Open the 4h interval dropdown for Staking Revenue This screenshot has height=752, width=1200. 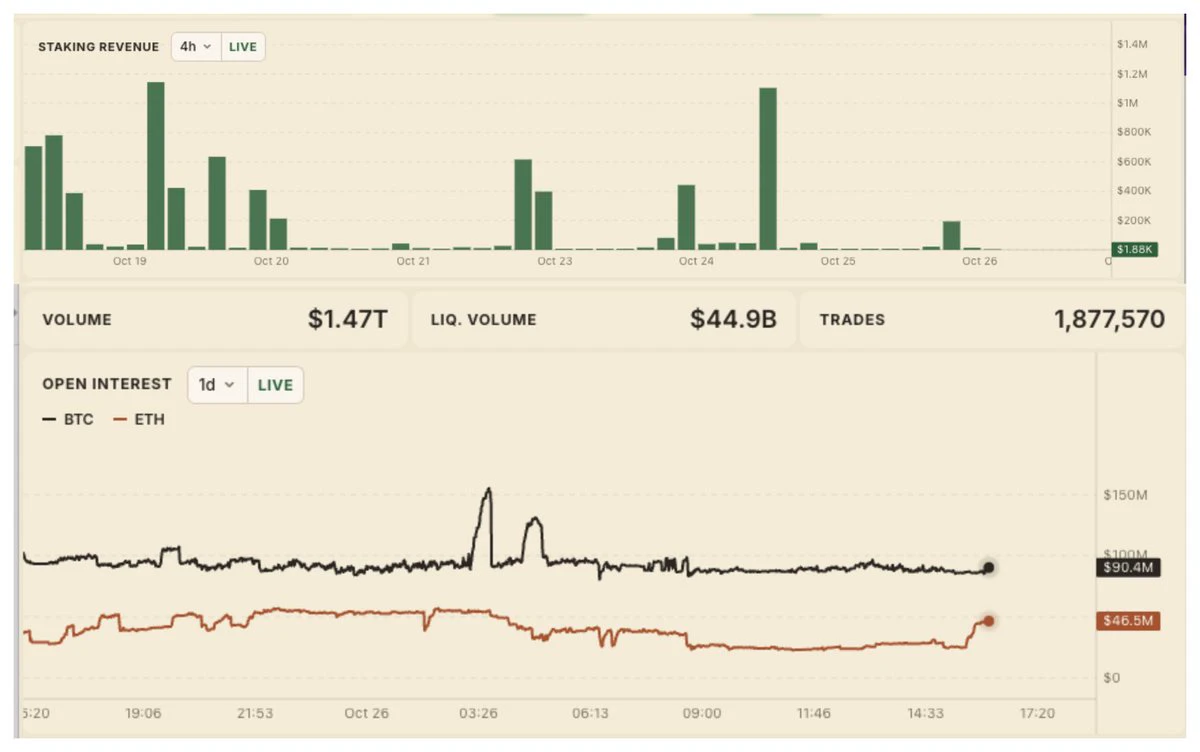pos(196,47)
